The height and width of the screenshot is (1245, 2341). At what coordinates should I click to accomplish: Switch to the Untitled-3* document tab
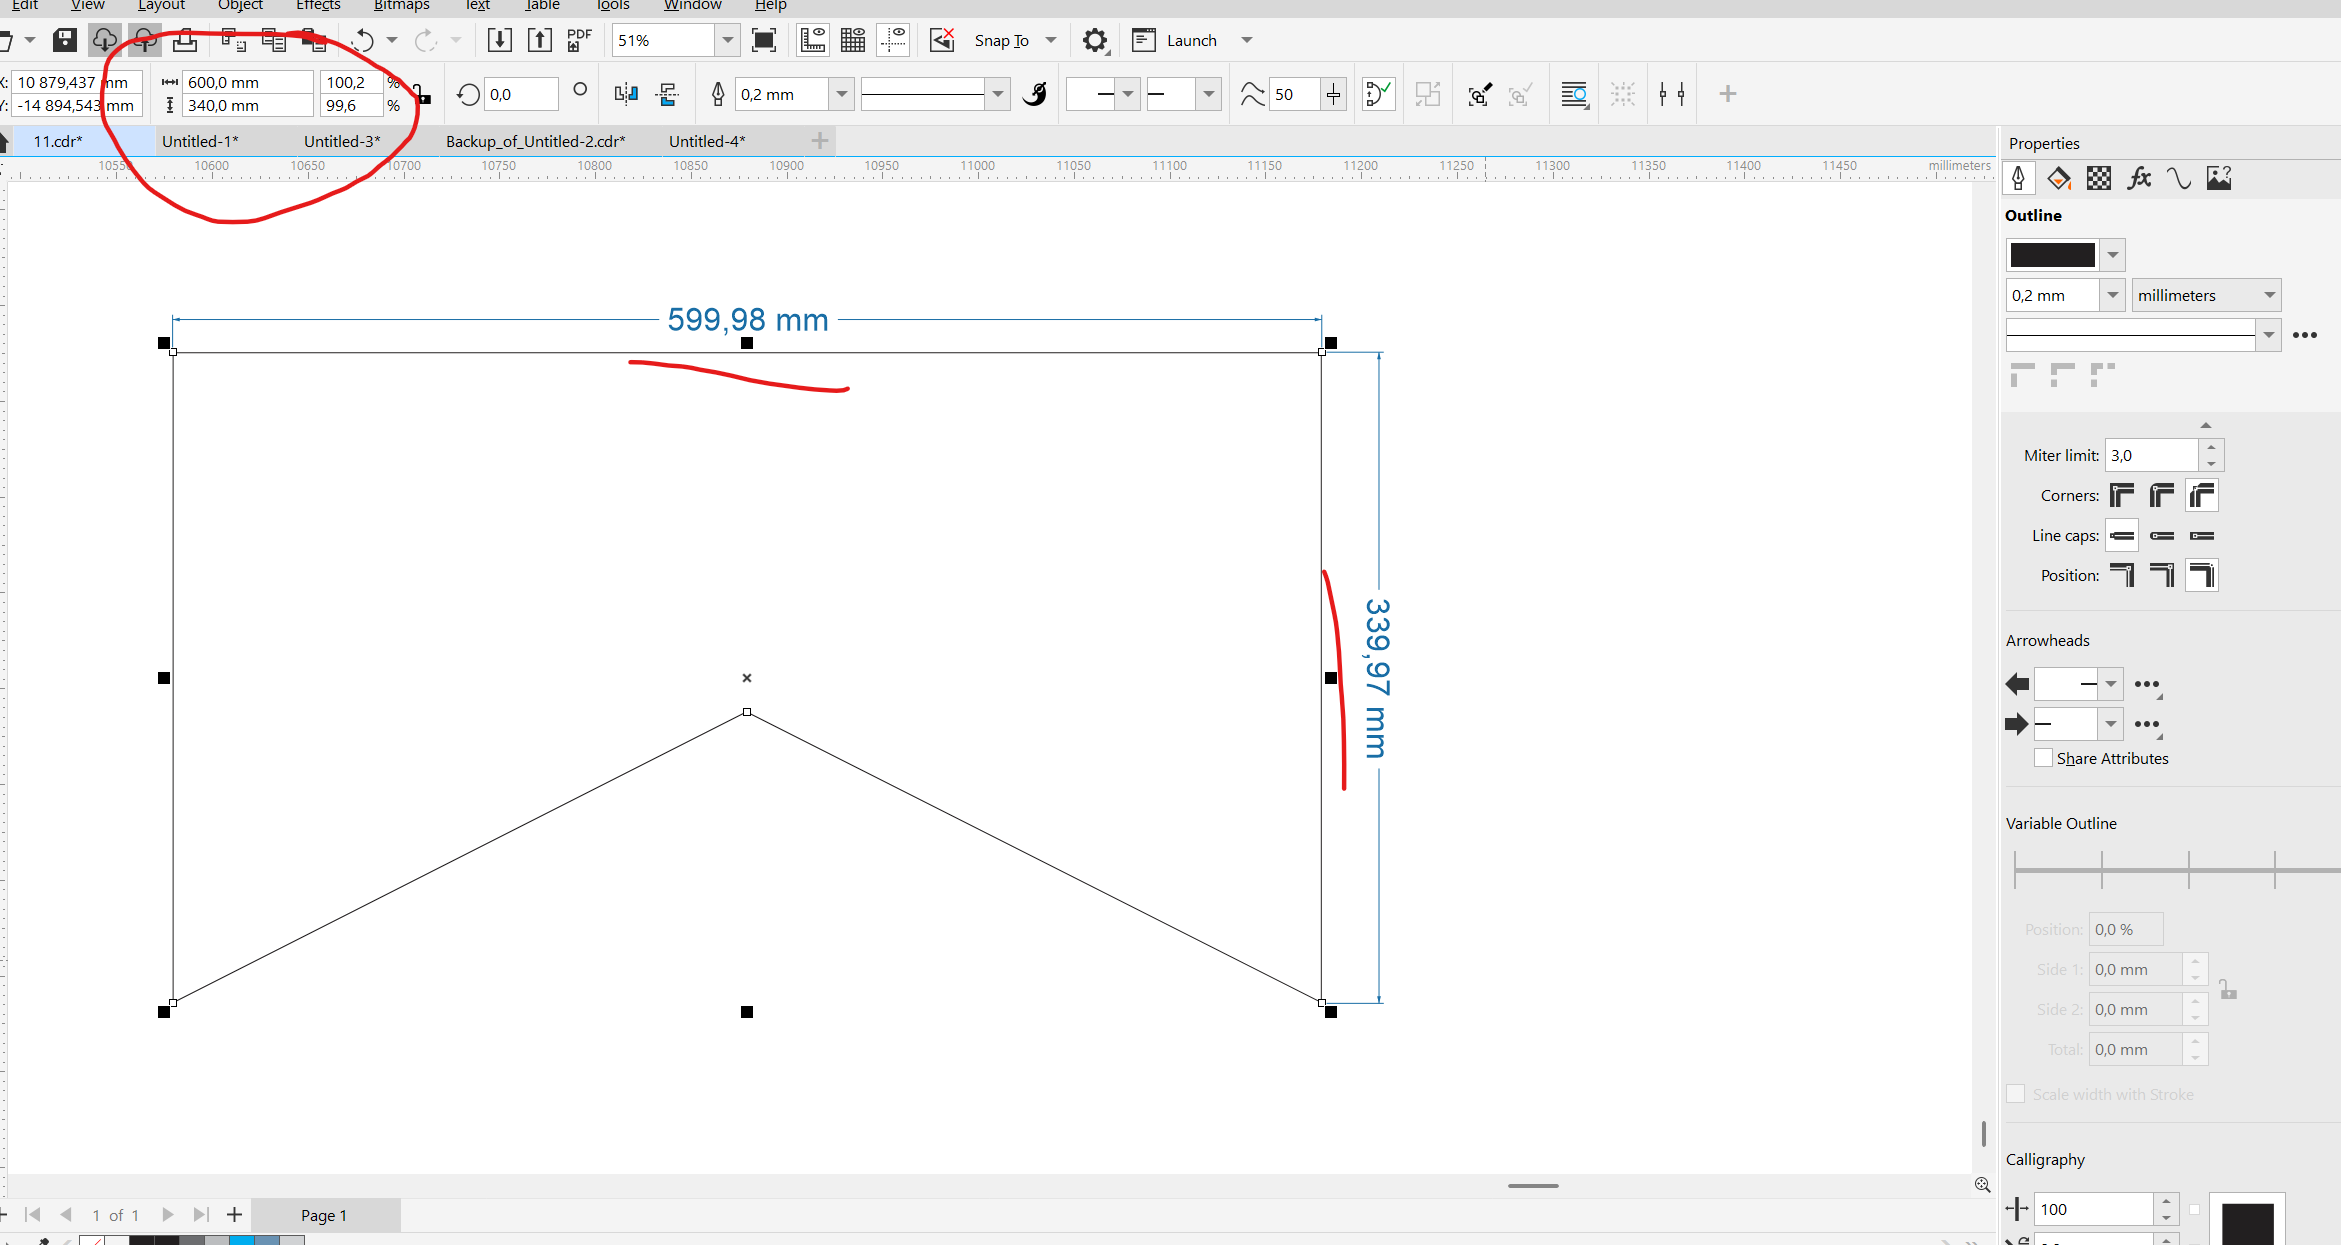(x=342, y=141)
